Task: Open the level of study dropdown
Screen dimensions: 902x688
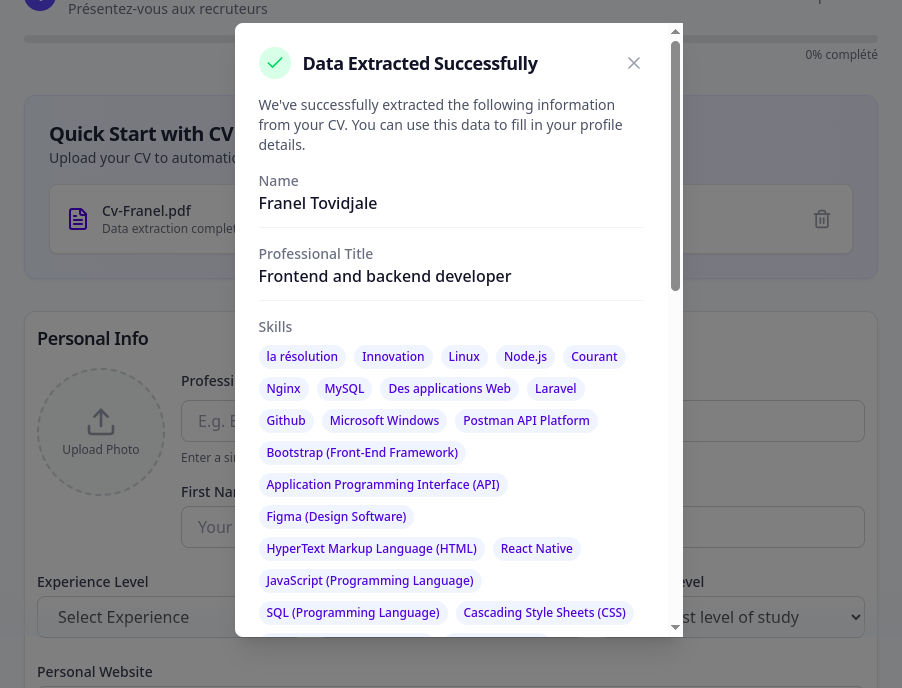Action: click(772, 617)
